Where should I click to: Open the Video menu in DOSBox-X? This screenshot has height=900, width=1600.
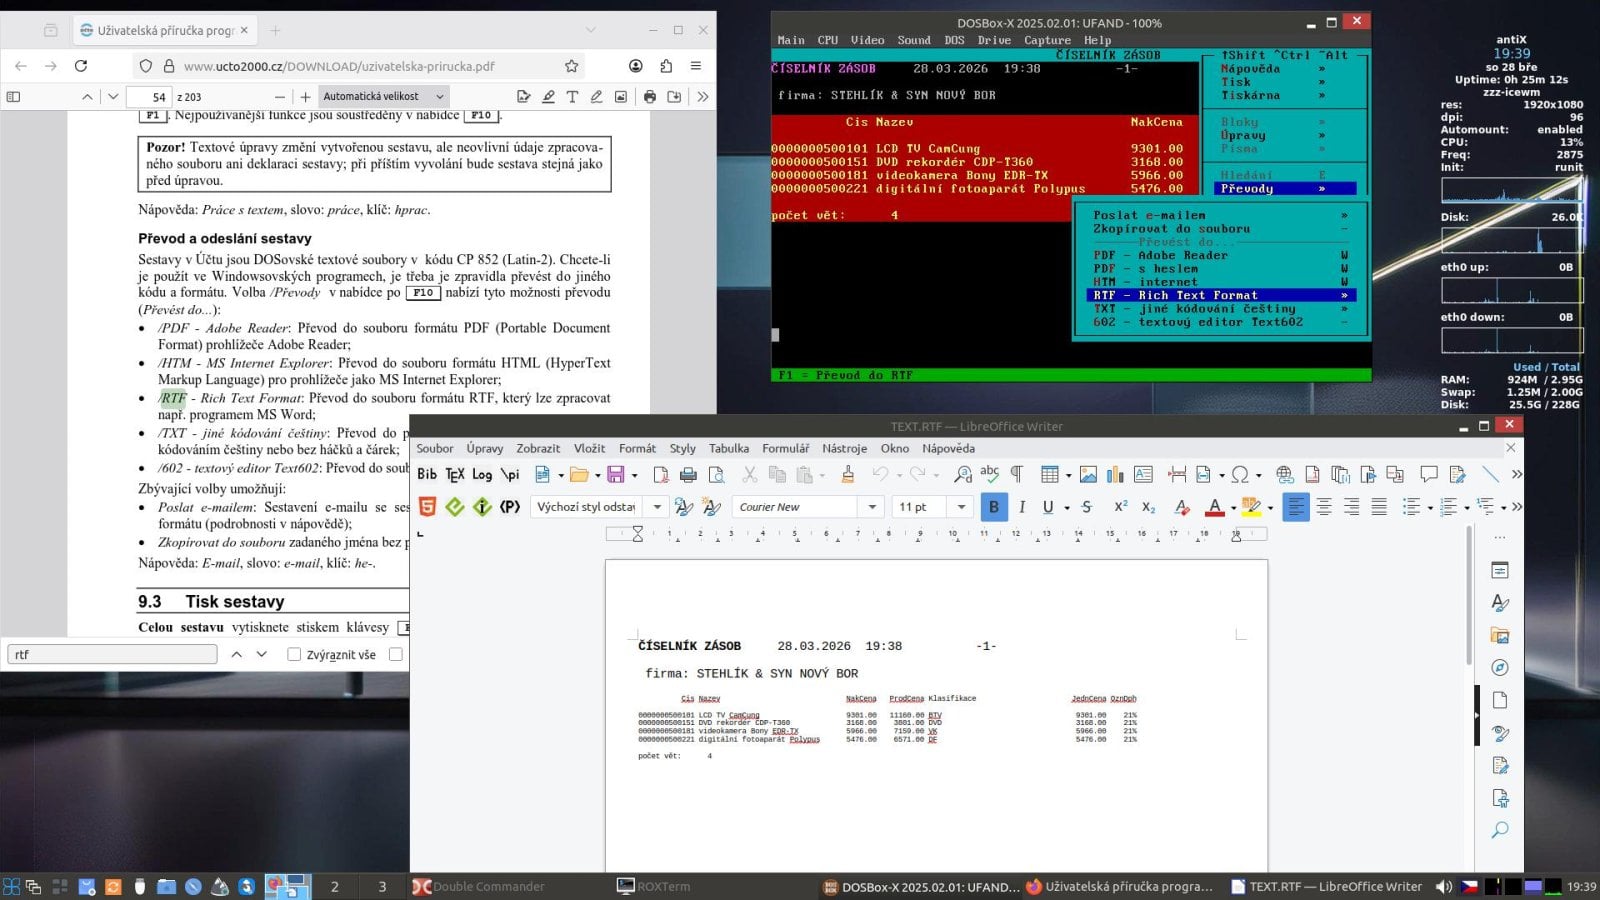click(x=867, y=40)
